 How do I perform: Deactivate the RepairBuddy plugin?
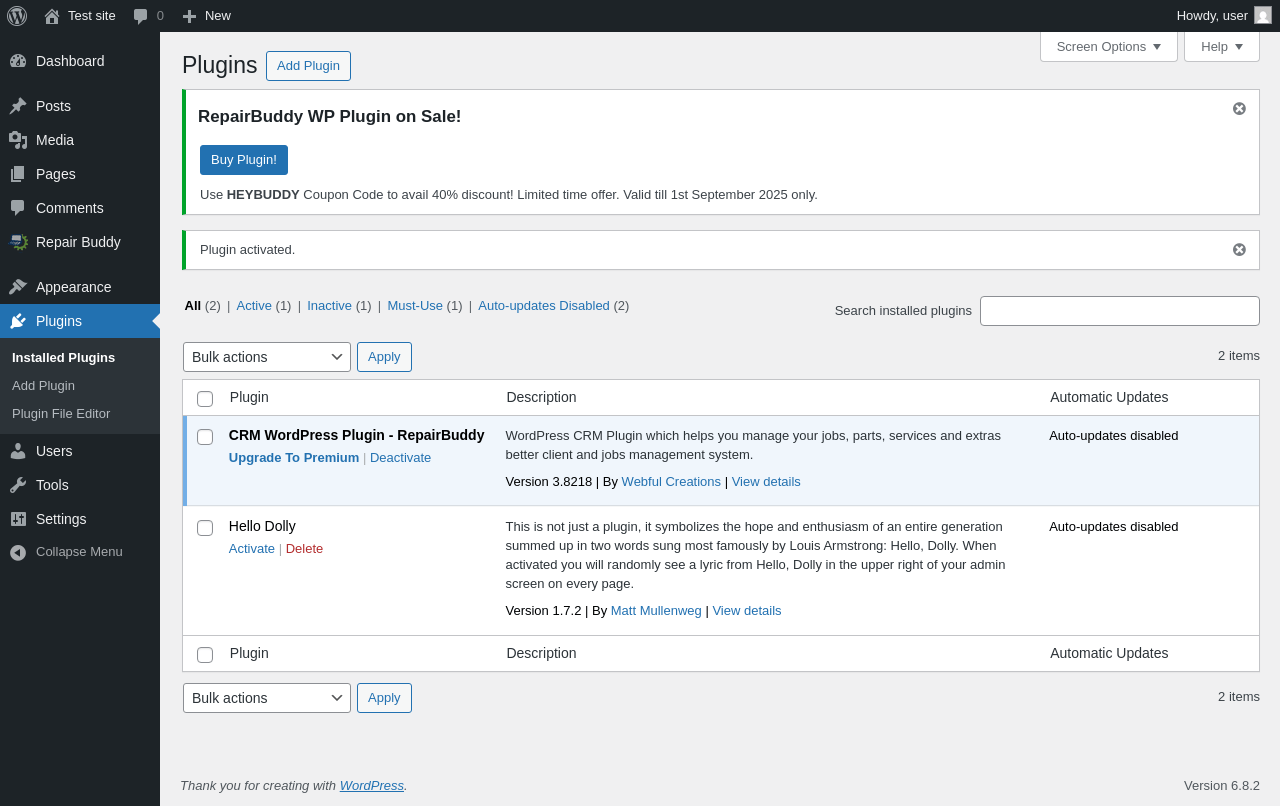coord(400,457)
